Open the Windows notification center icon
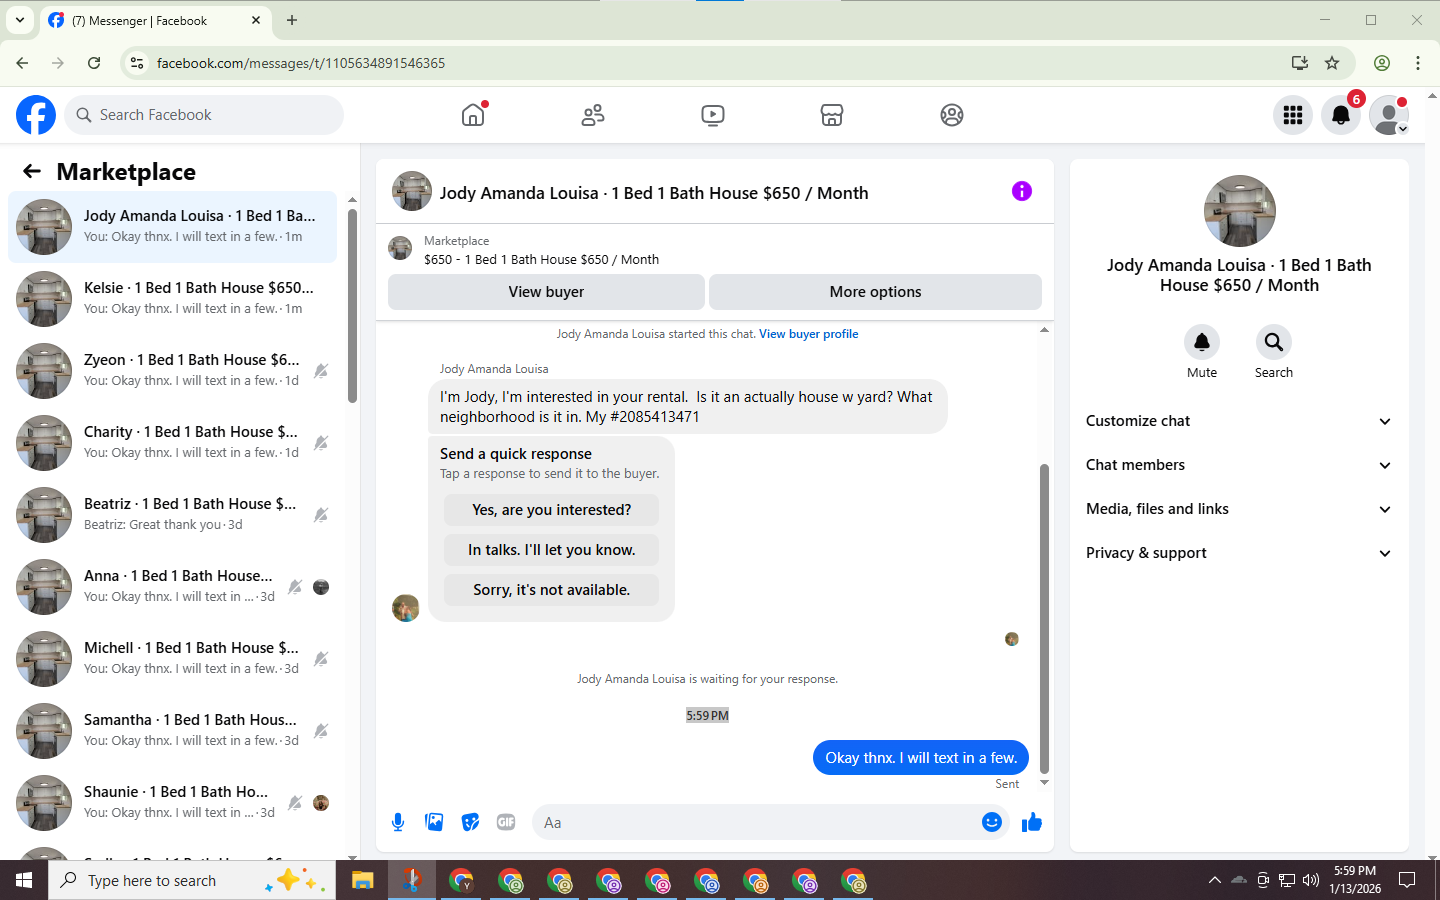 coord(1407,880)
